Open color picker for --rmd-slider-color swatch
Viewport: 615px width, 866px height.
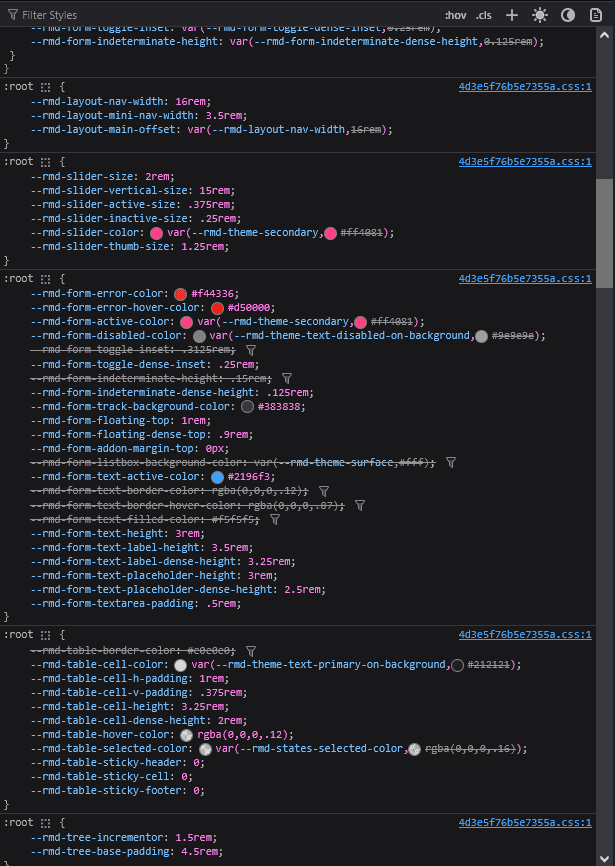(x=156, y=232)
